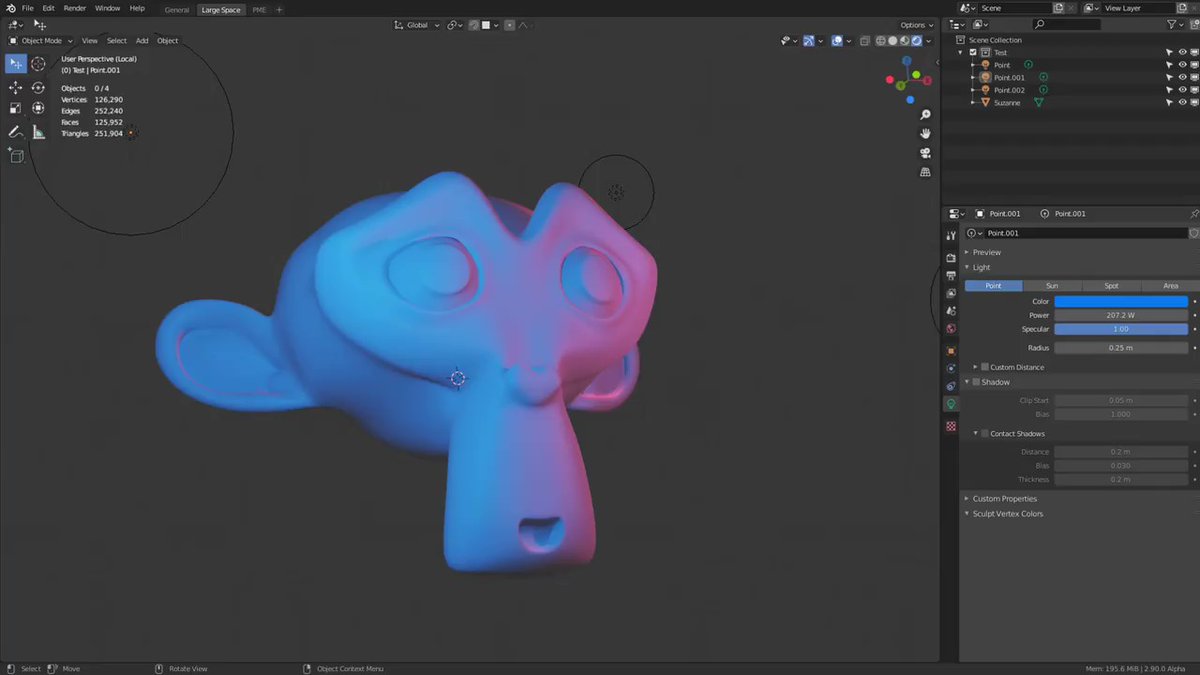The width and height of the screenshot is (1200, 675).
Task: Click the Blender logo menu icon
Action: pyautogui.click(x=10, y=8)
